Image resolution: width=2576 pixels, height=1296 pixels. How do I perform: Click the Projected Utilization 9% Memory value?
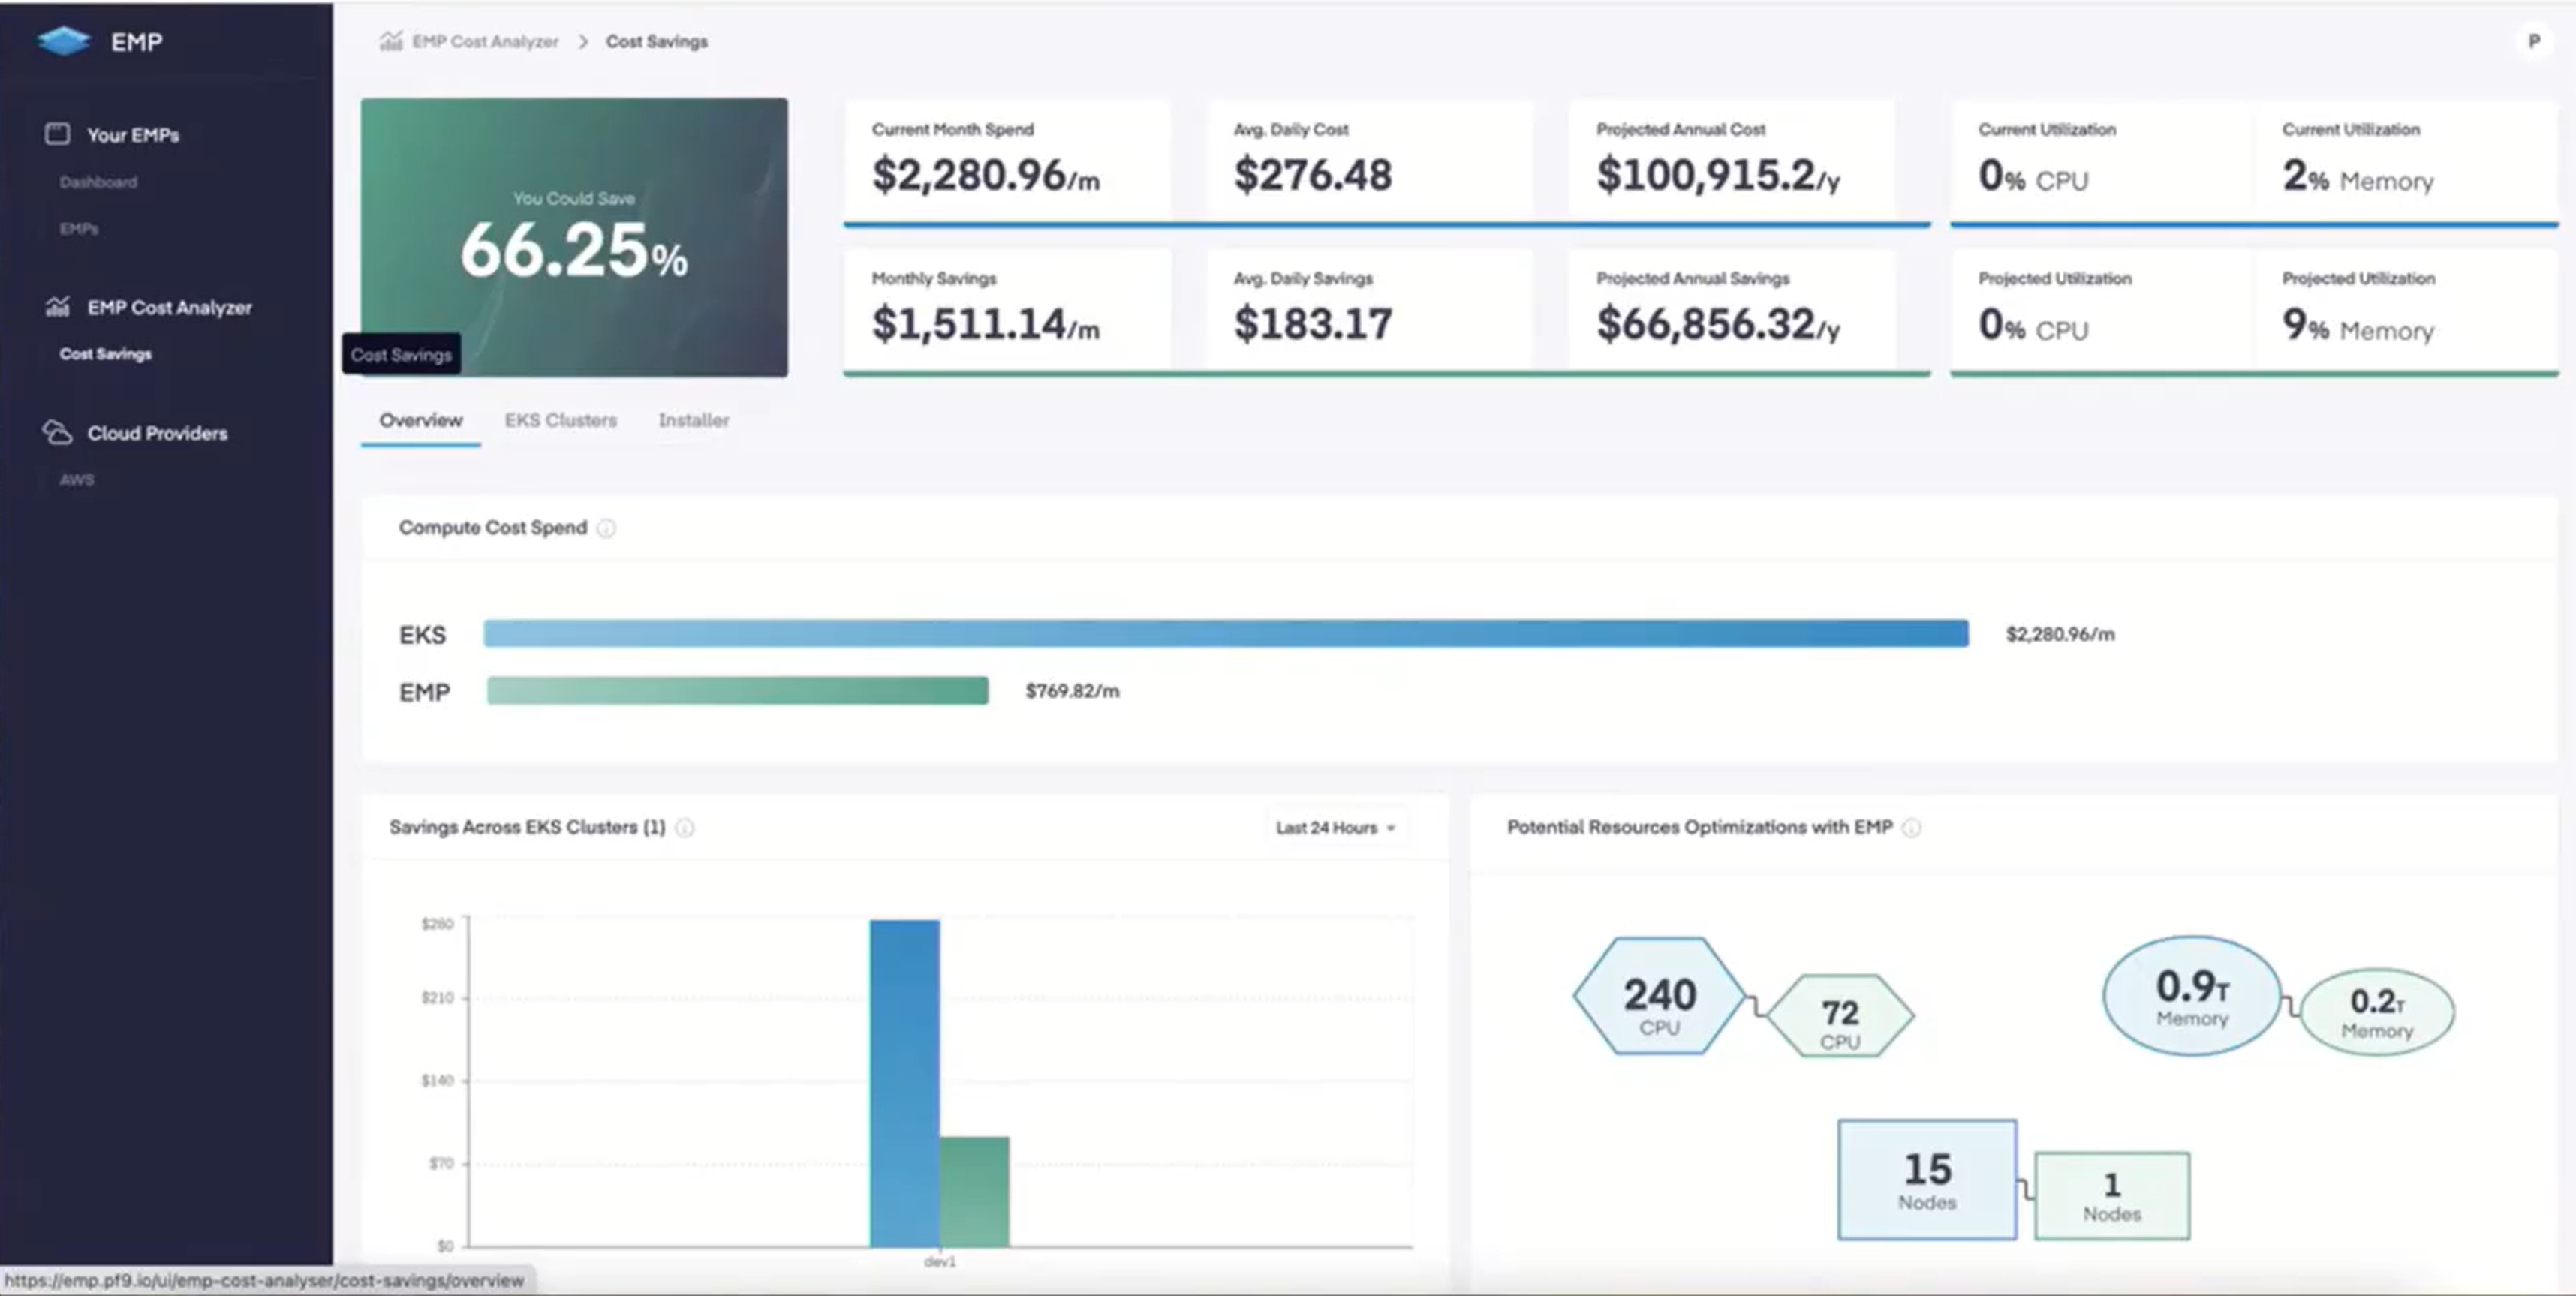(x=2357, y=326)
